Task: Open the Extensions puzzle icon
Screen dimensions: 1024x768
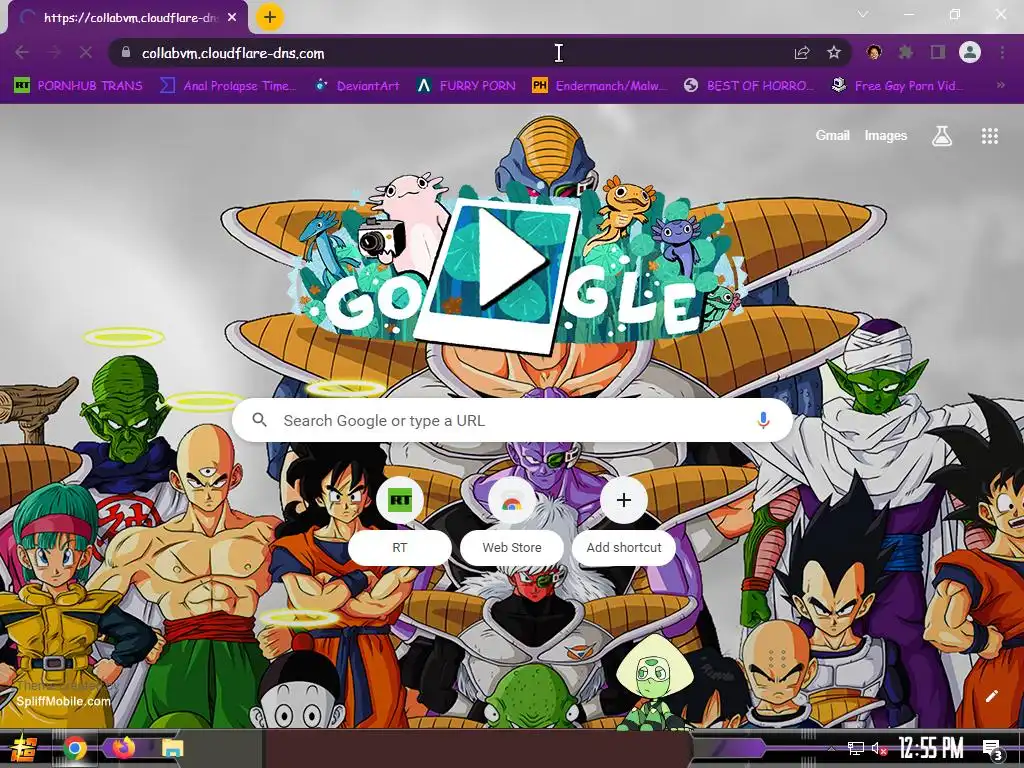Action: [905, 52]
